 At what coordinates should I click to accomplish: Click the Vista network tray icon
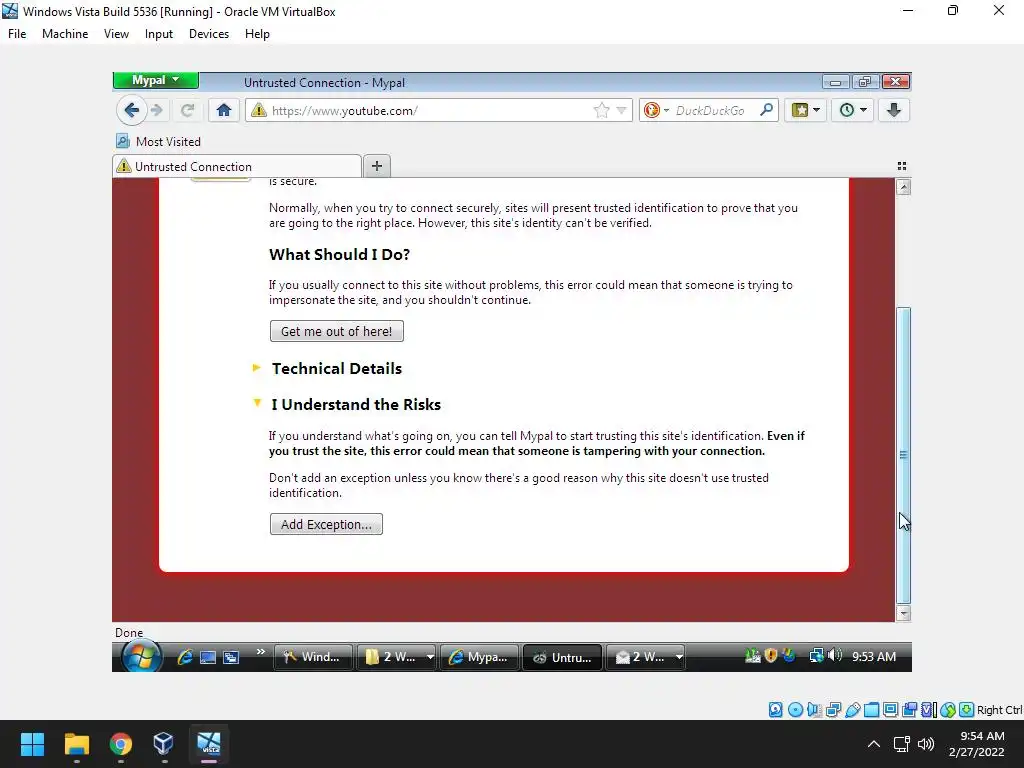pyautogui.click(x=816, y=656)
